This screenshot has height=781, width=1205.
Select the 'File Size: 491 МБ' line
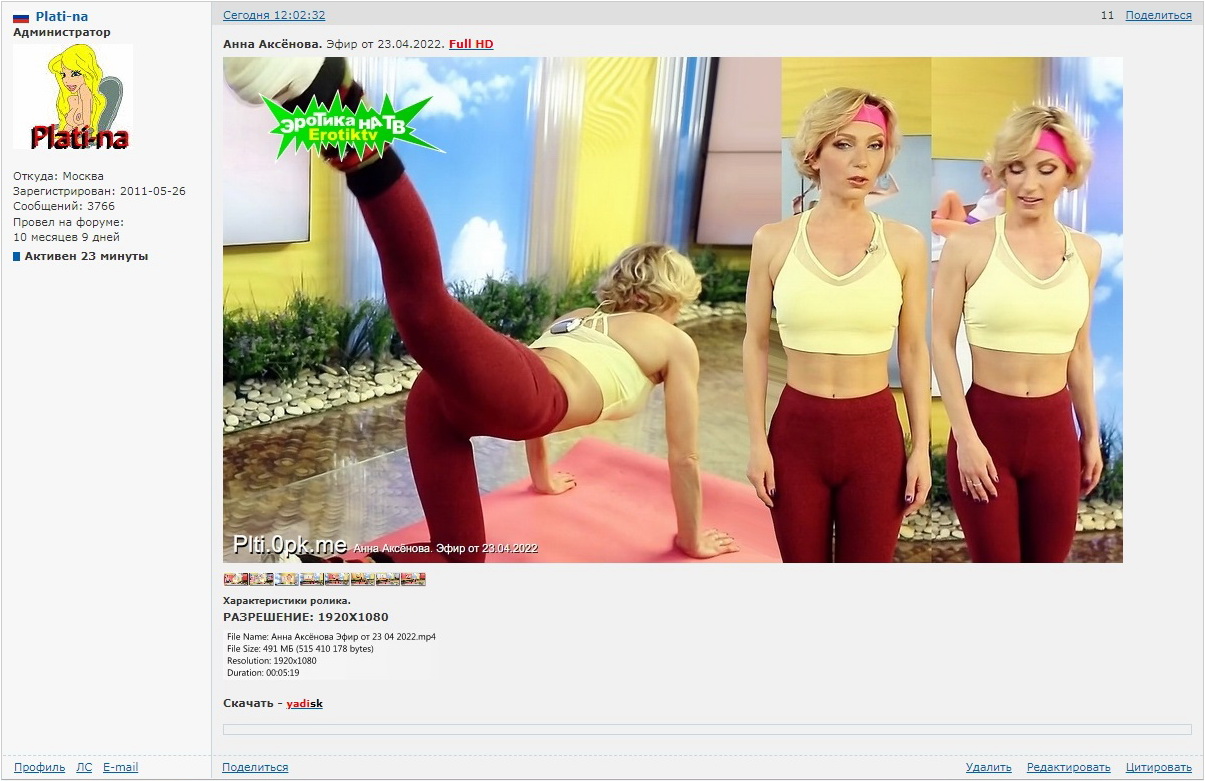tap(300, 648)
